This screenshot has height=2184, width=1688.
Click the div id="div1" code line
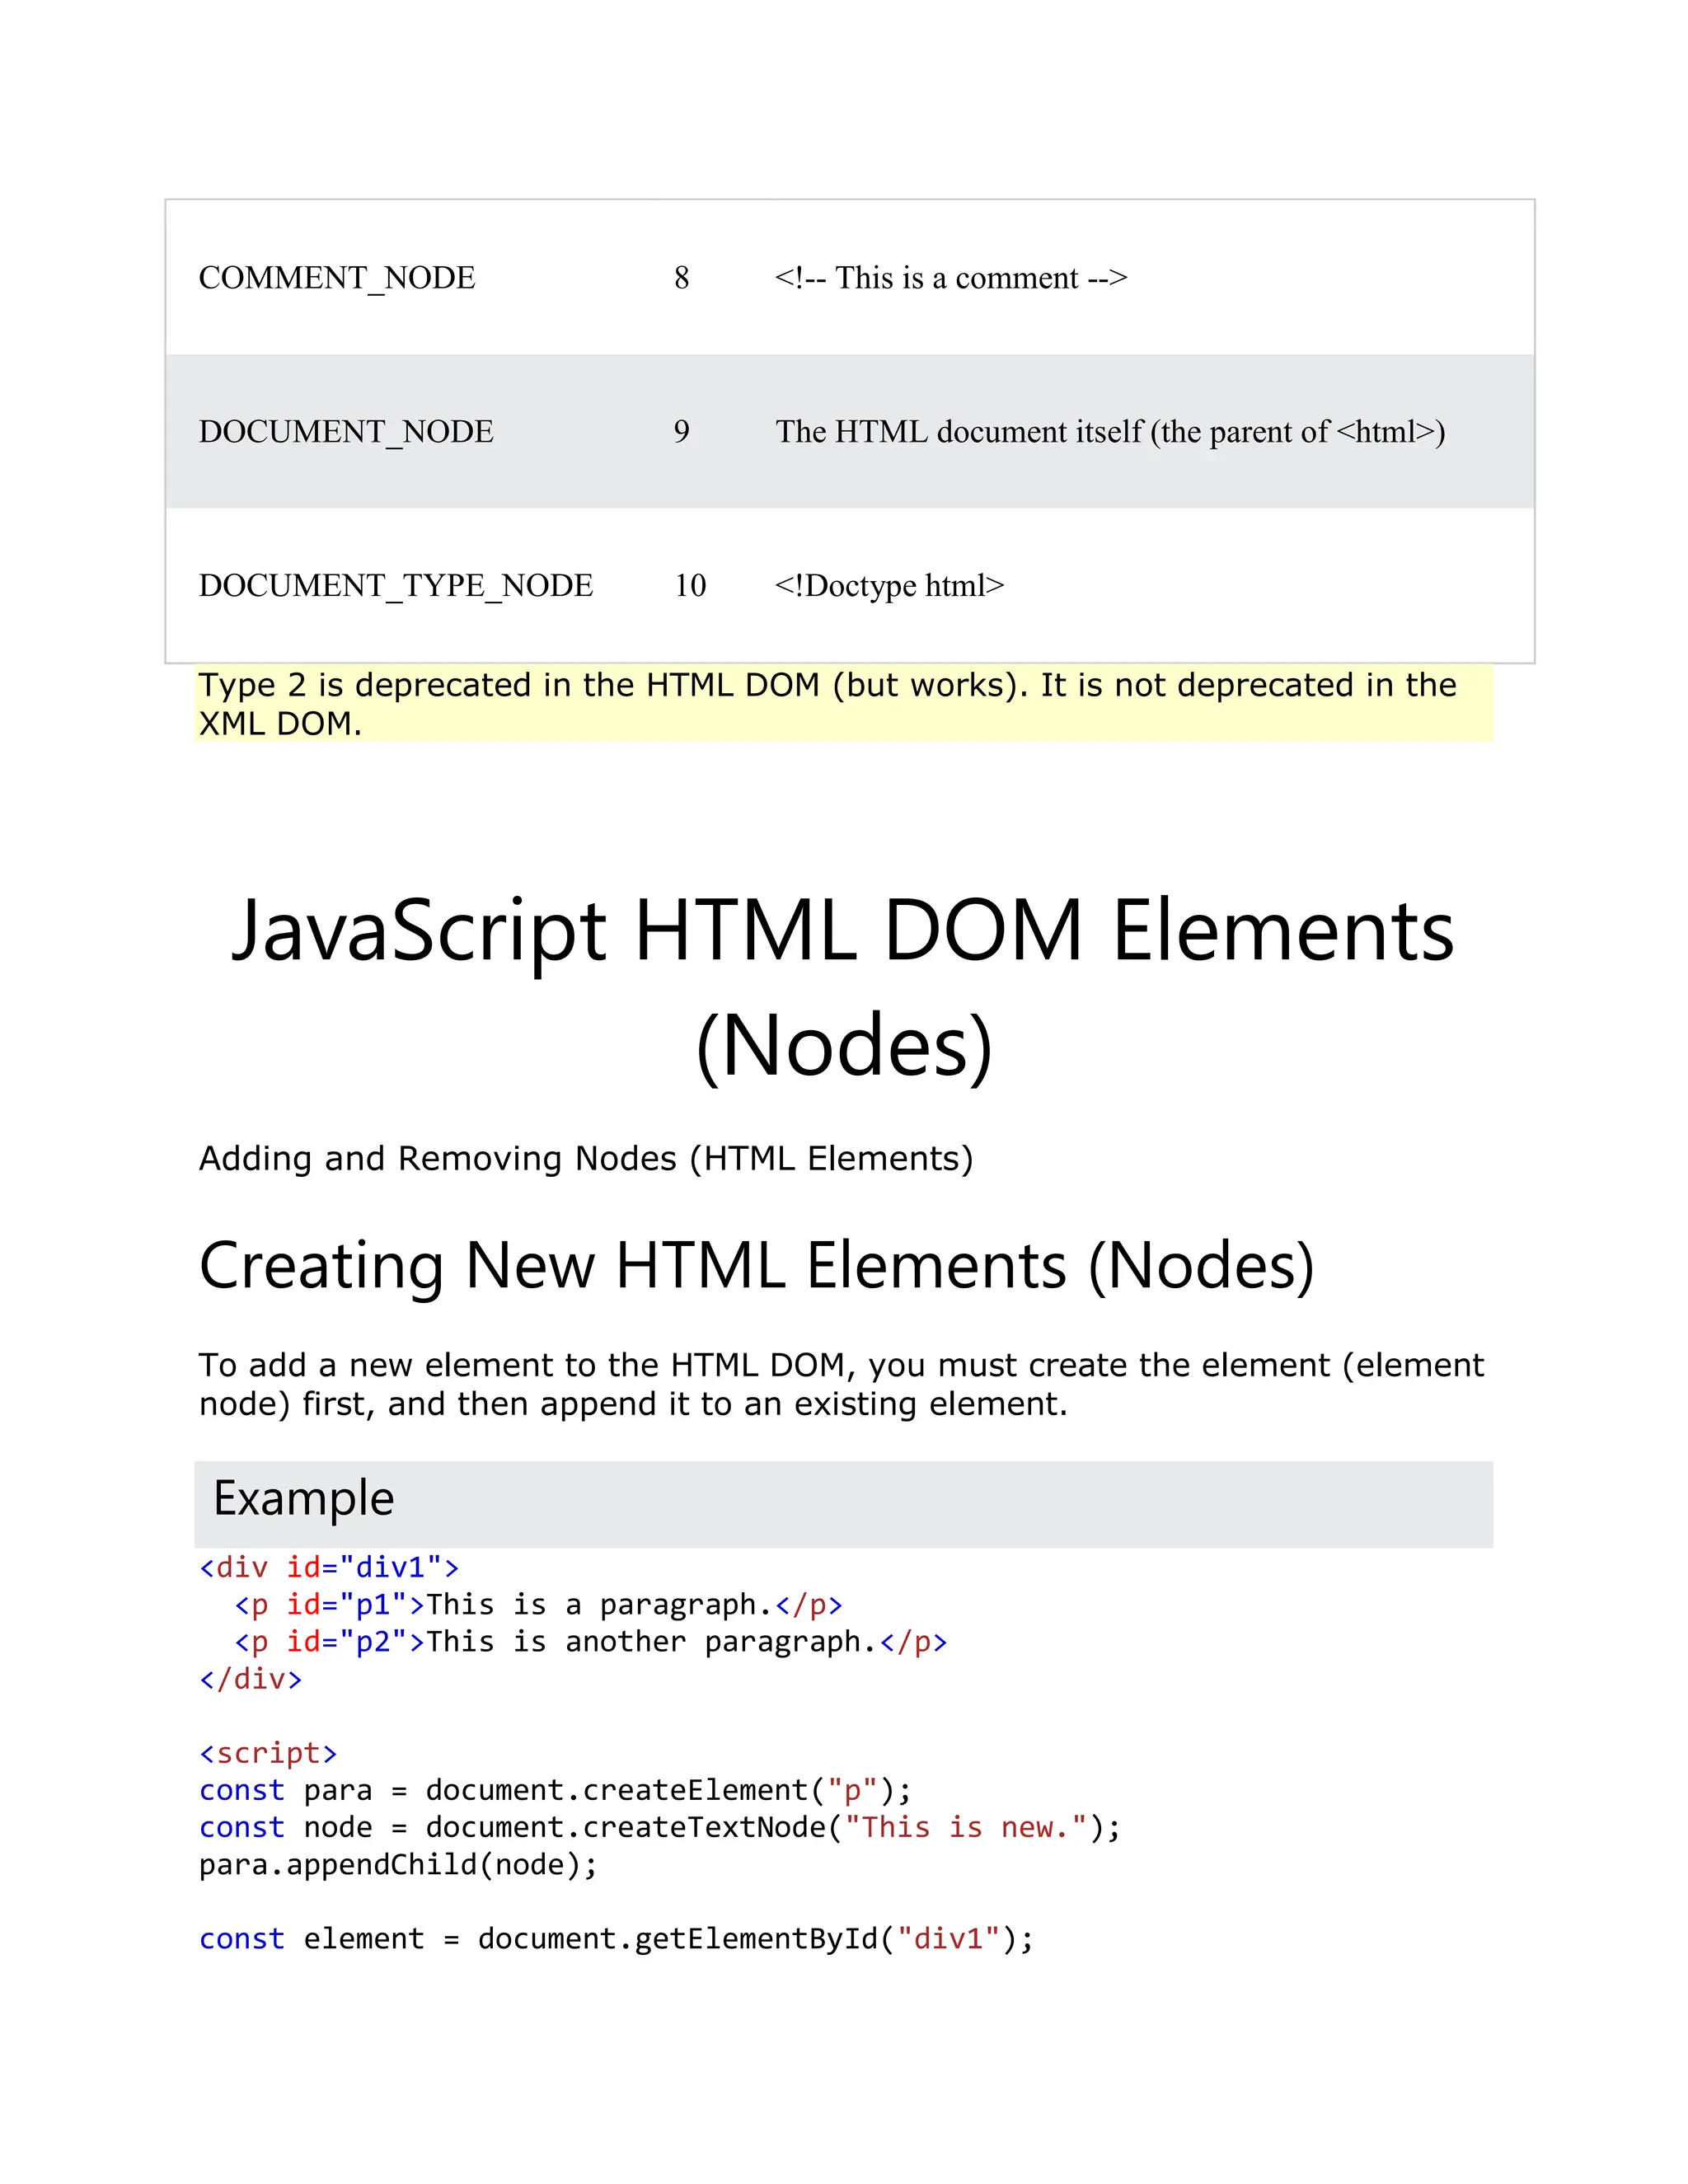click(329, 1567)
